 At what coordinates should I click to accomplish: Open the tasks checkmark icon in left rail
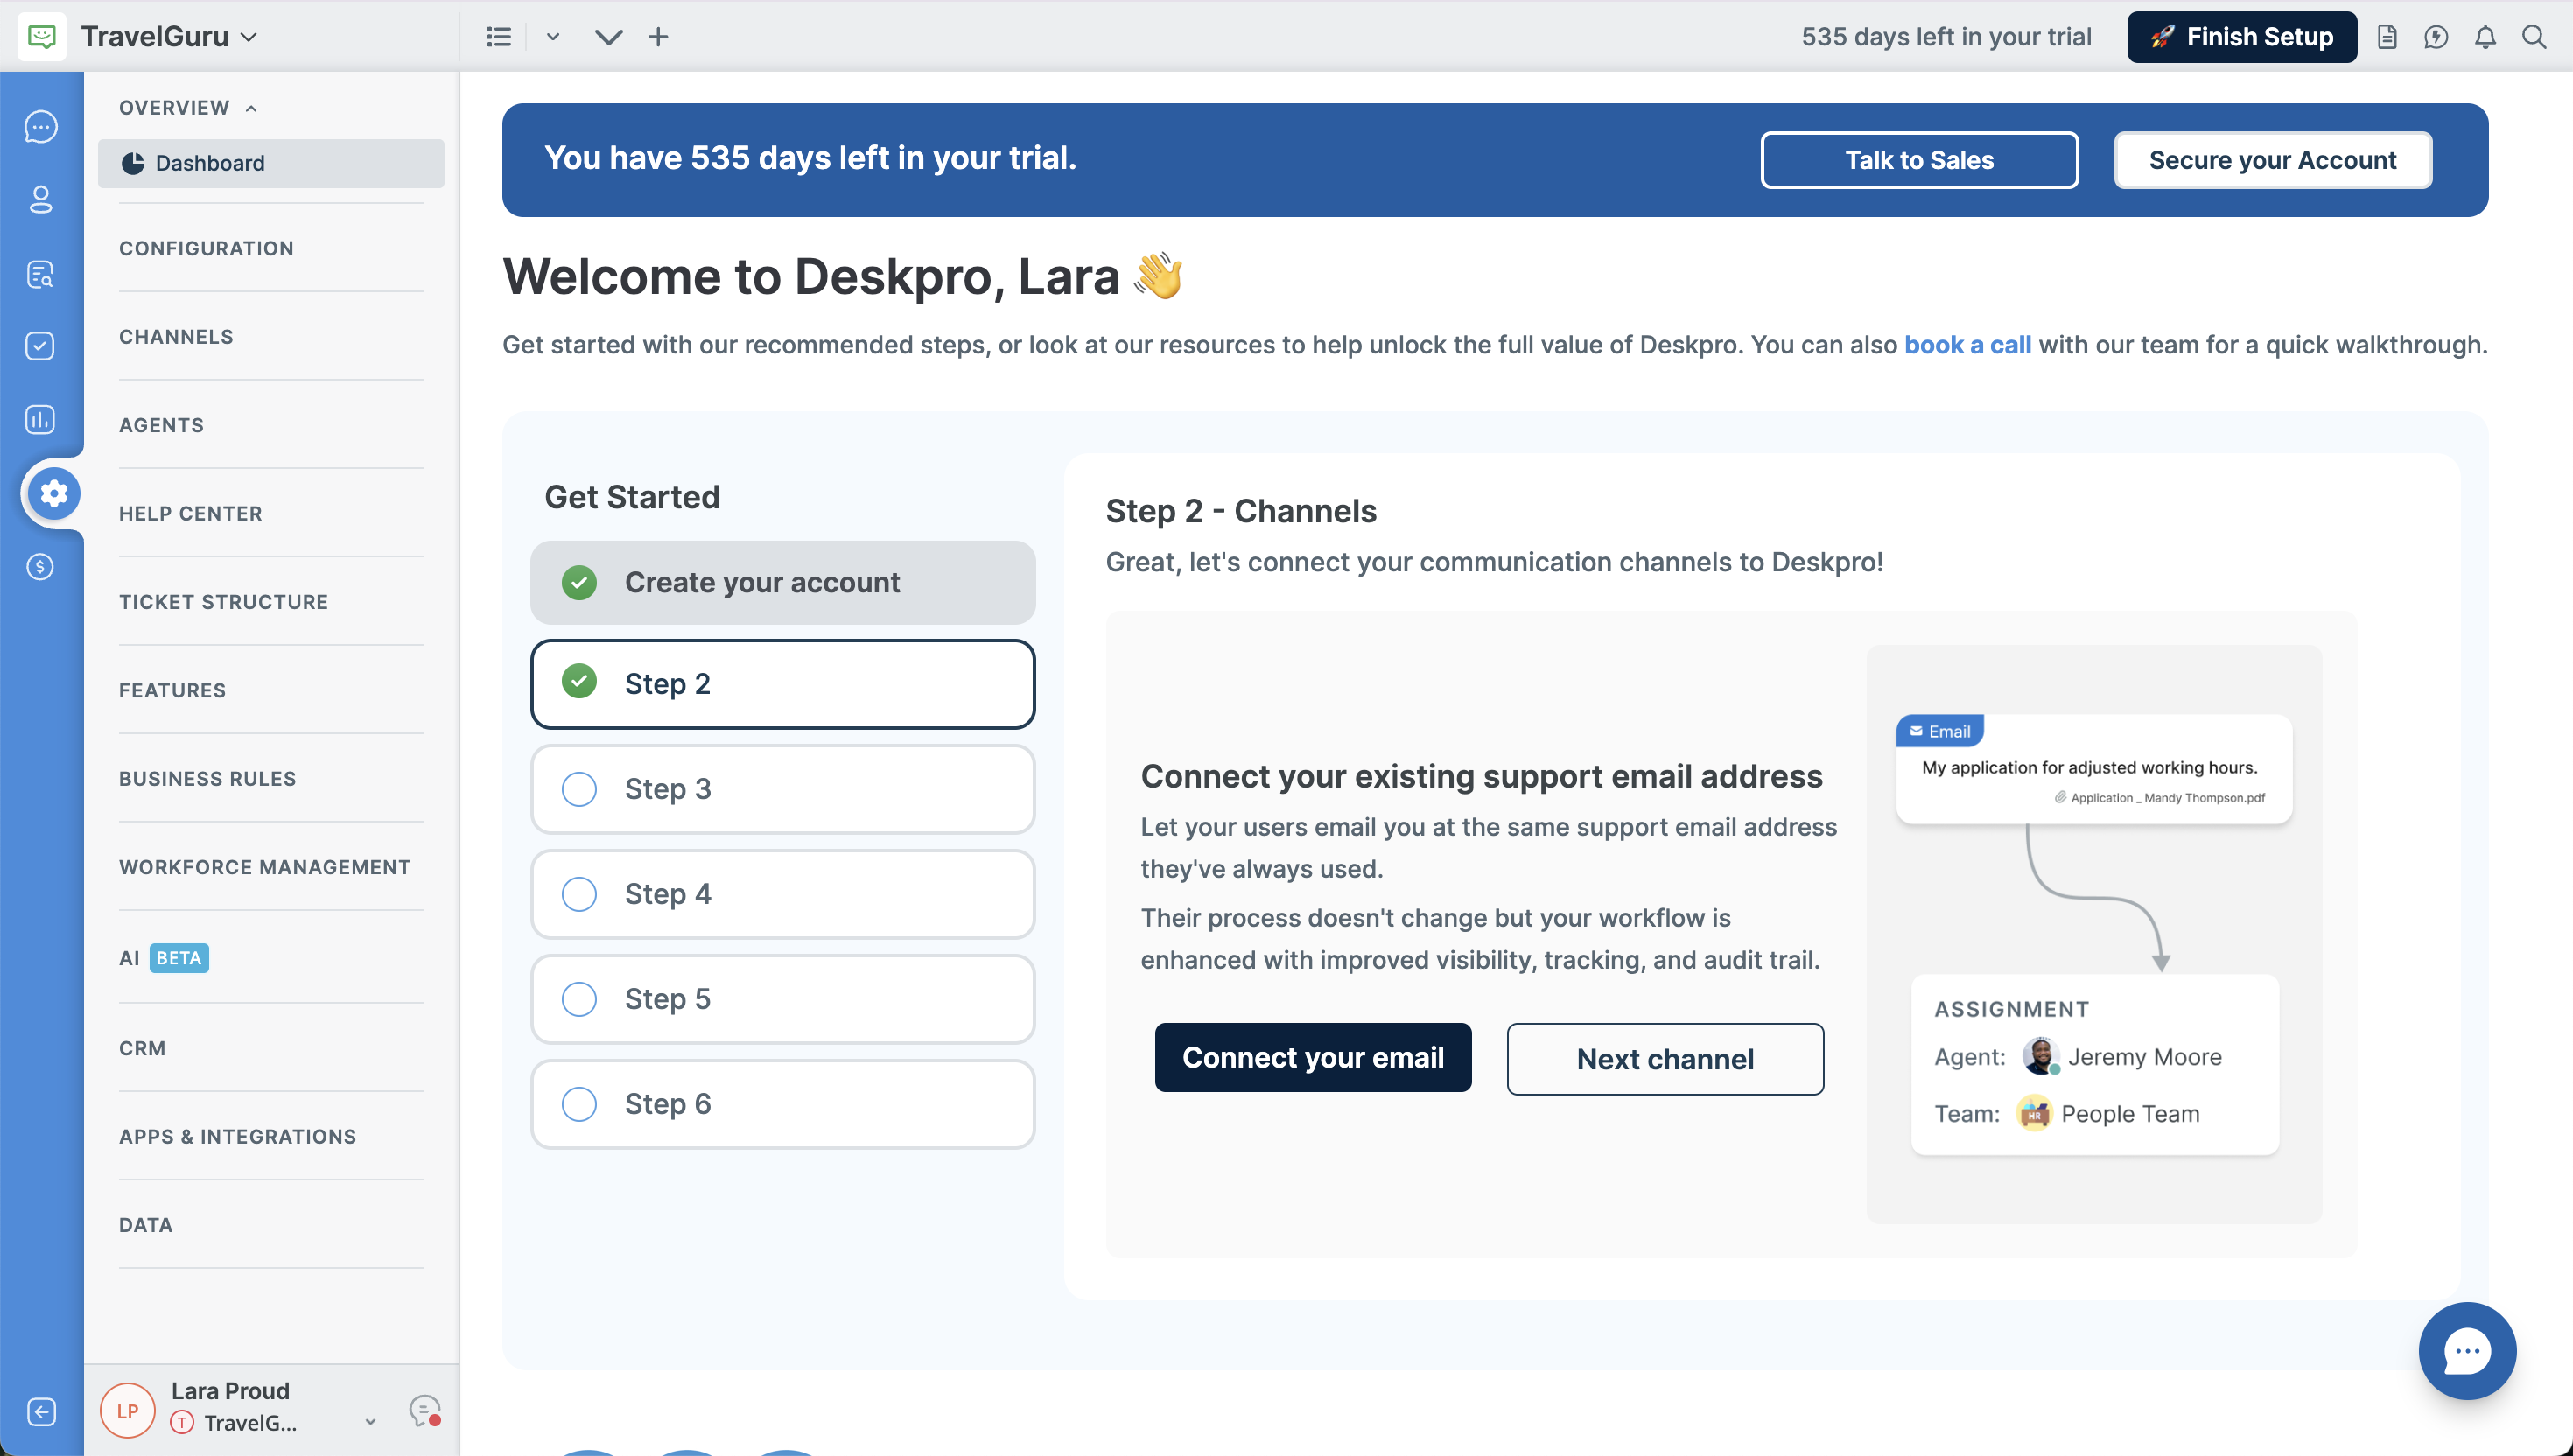click(x=41, y=346)
